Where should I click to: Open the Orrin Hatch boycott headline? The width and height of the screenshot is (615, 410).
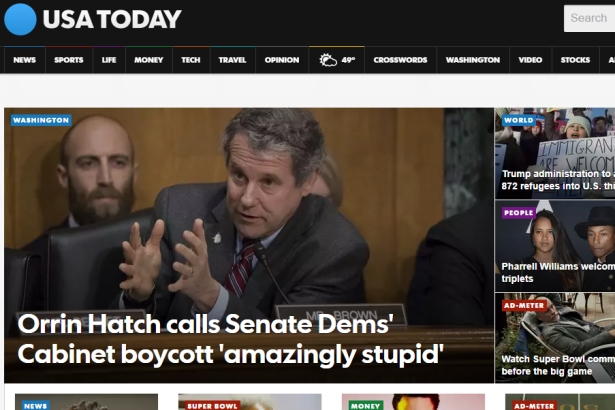pos(231,339)
